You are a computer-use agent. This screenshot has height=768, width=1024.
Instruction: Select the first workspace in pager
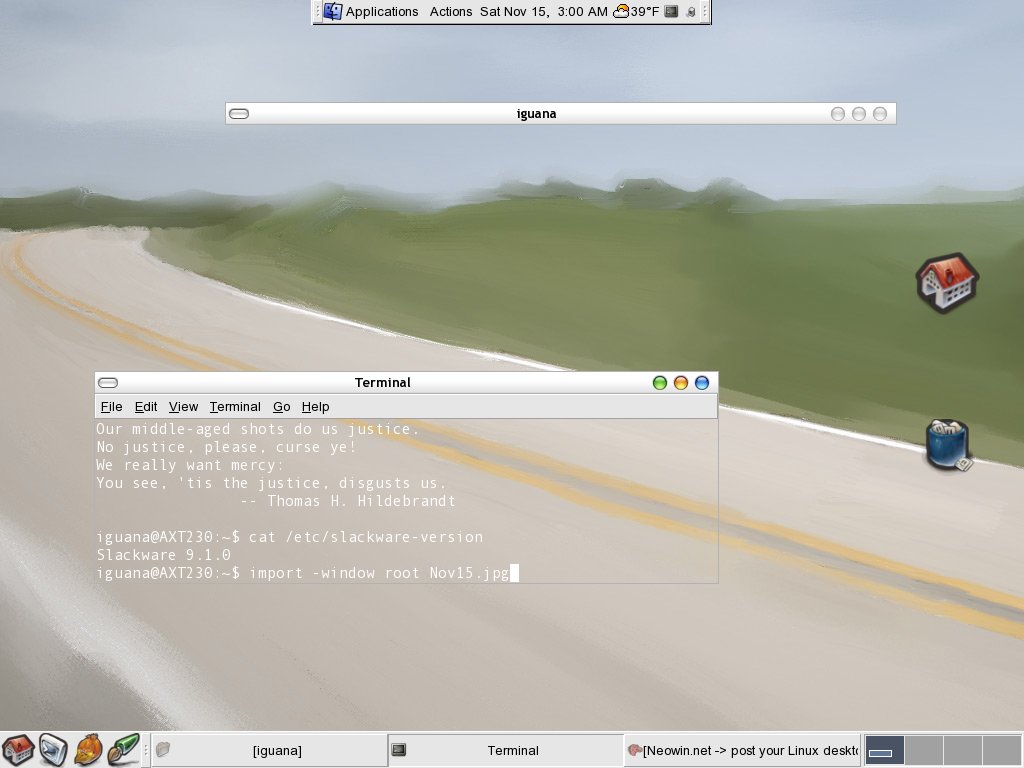[884, 750]
